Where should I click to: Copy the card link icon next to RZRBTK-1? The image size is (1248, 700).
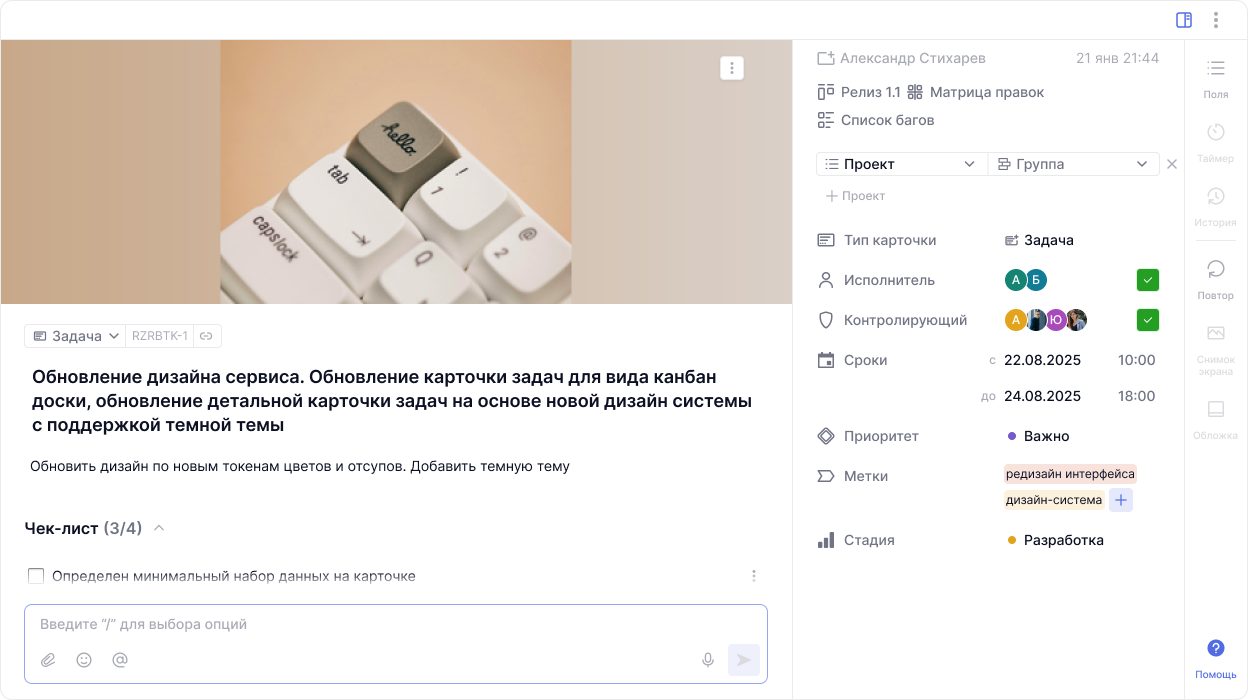(x=206, y=336)
